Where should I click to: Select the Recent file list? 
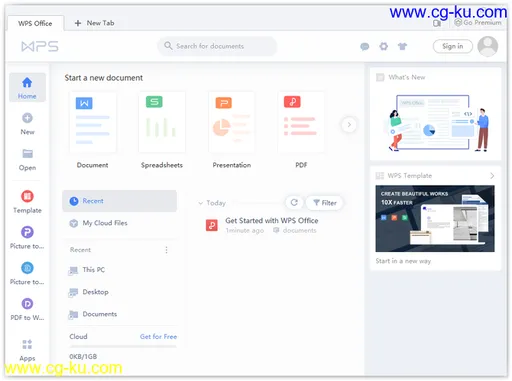coord(119,201)
